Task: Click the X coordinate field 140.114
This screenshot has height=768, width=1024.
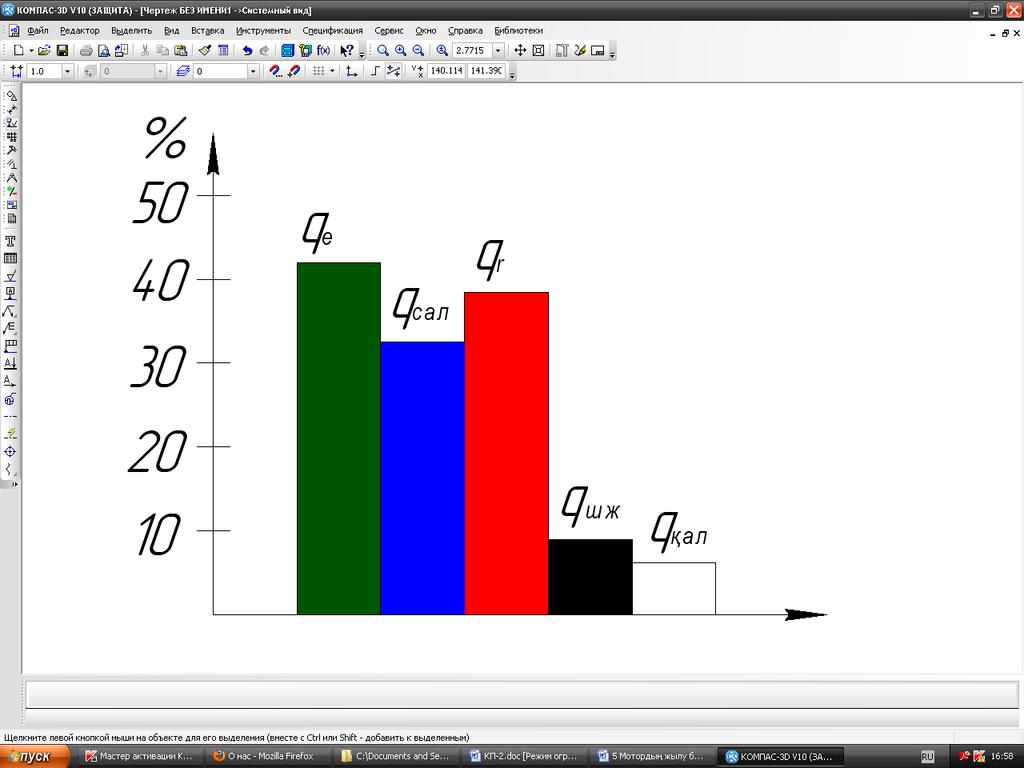Action: coord(447,71)
